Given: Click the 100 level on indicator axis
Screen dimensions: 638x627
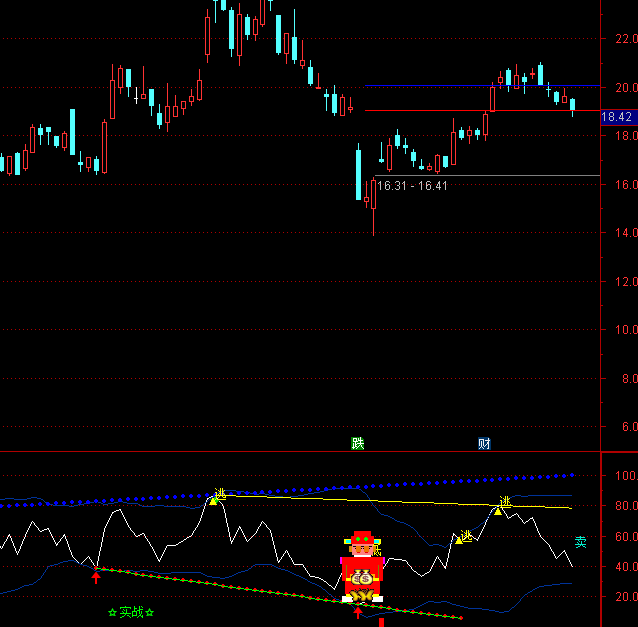Looking at the screenshot, I should pos(626,476).
